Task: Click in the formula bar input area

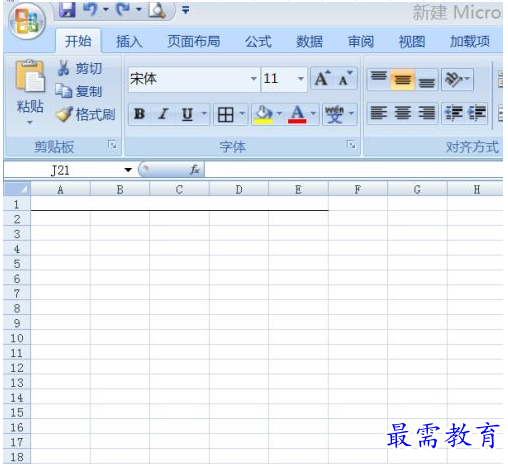Action: coord(353,170)
